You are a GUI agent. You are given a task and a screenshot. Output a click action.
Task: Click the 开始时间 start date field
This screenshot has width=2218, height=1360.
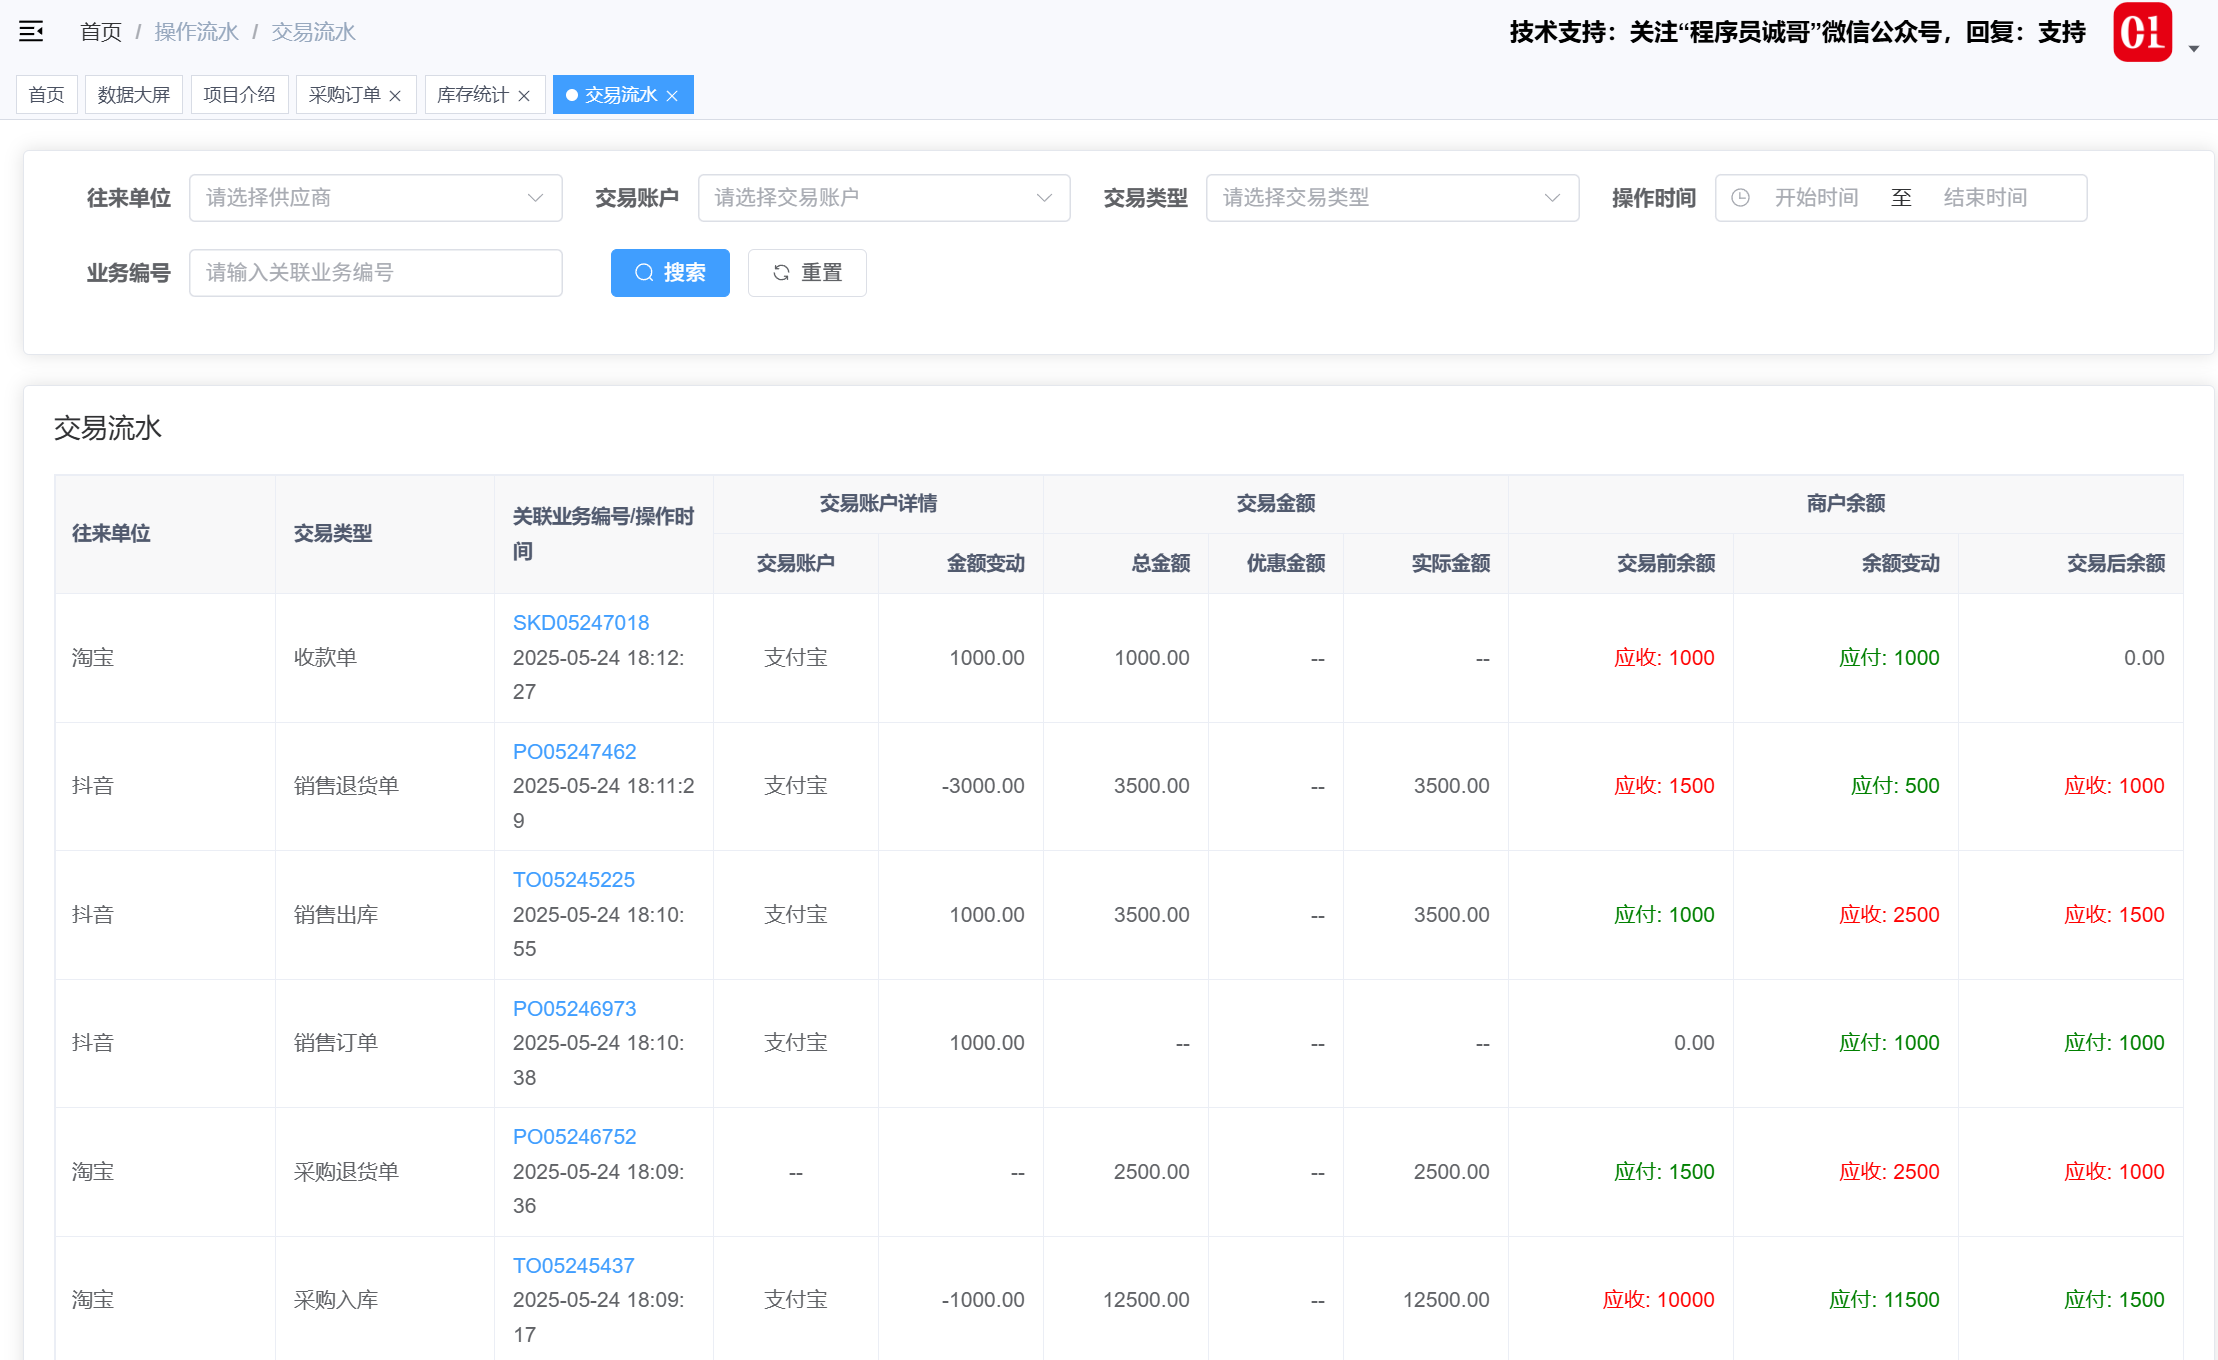[1816, 198]
